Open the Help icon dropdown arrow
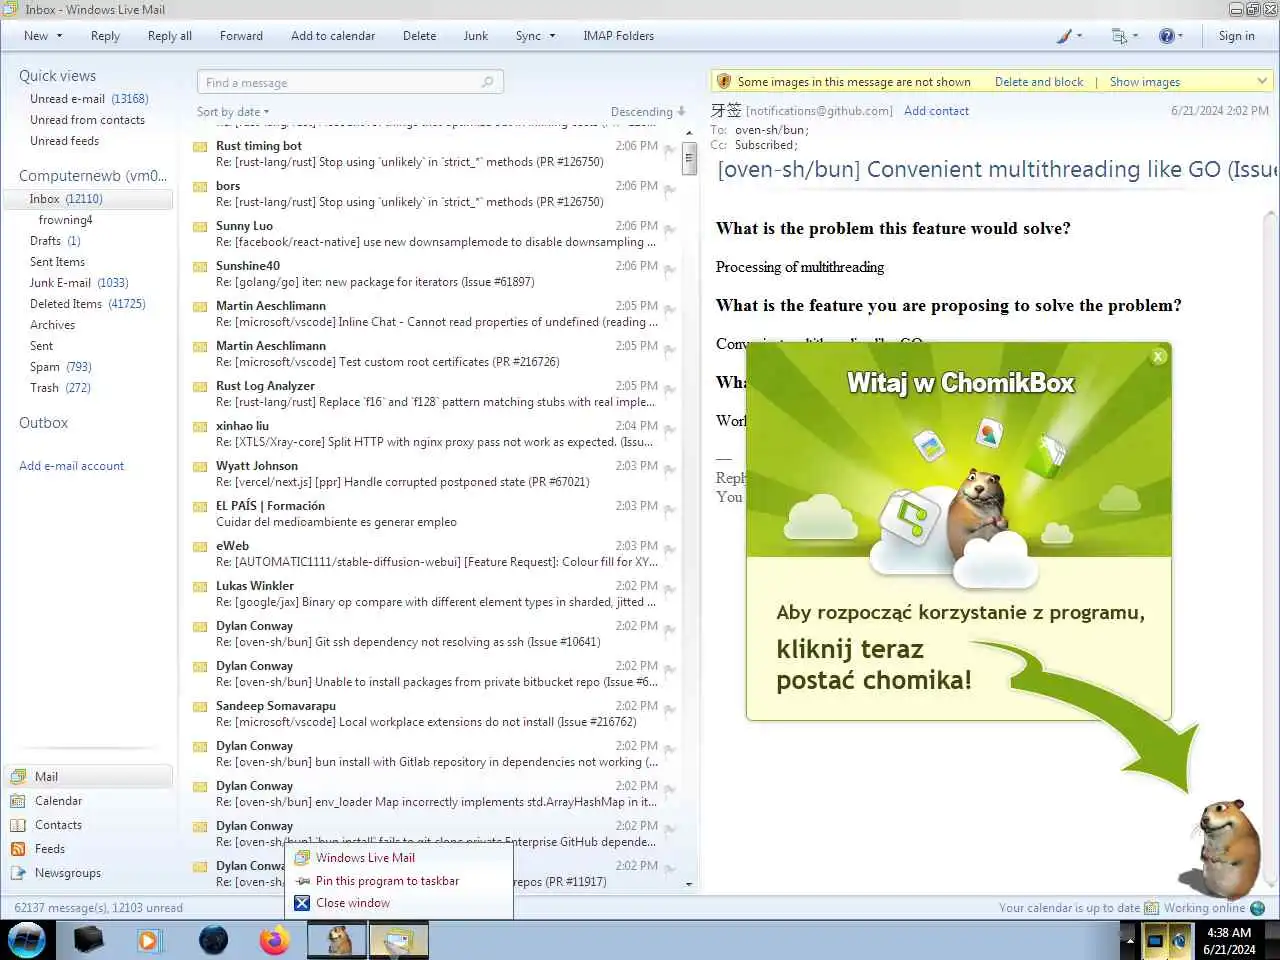1280x960 pixels. click(1180, 36)
